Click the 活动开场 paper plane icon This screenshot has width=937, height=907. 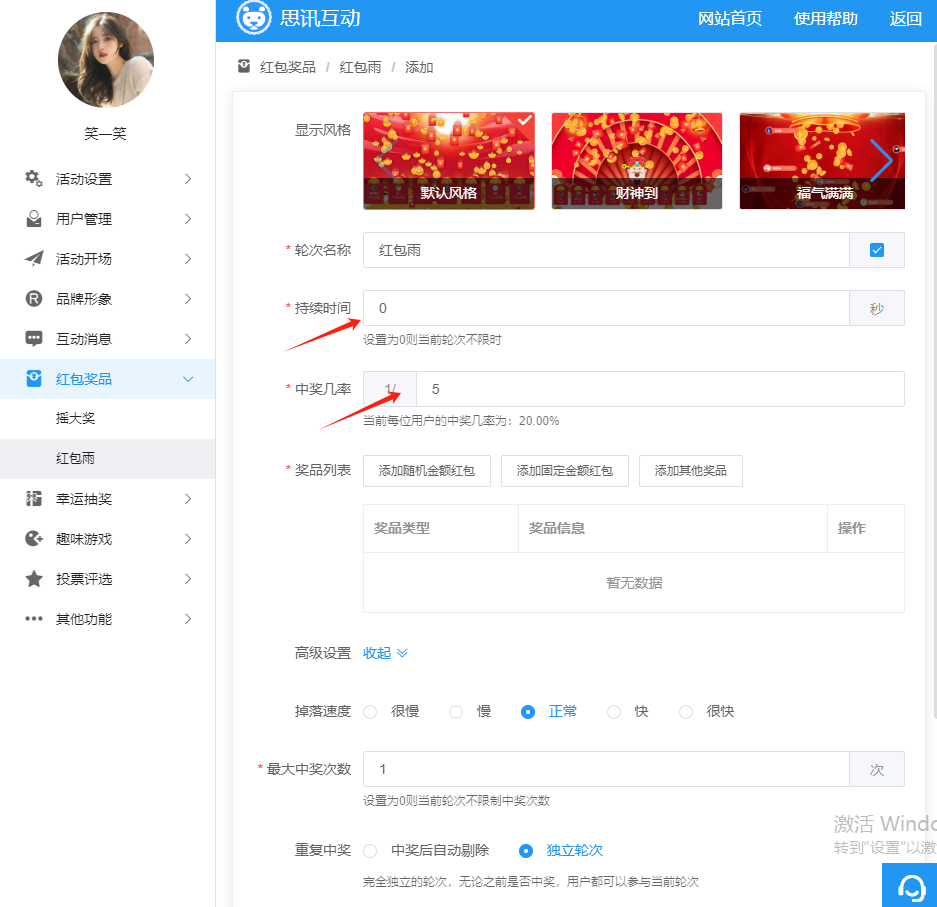tap(33, 258)
